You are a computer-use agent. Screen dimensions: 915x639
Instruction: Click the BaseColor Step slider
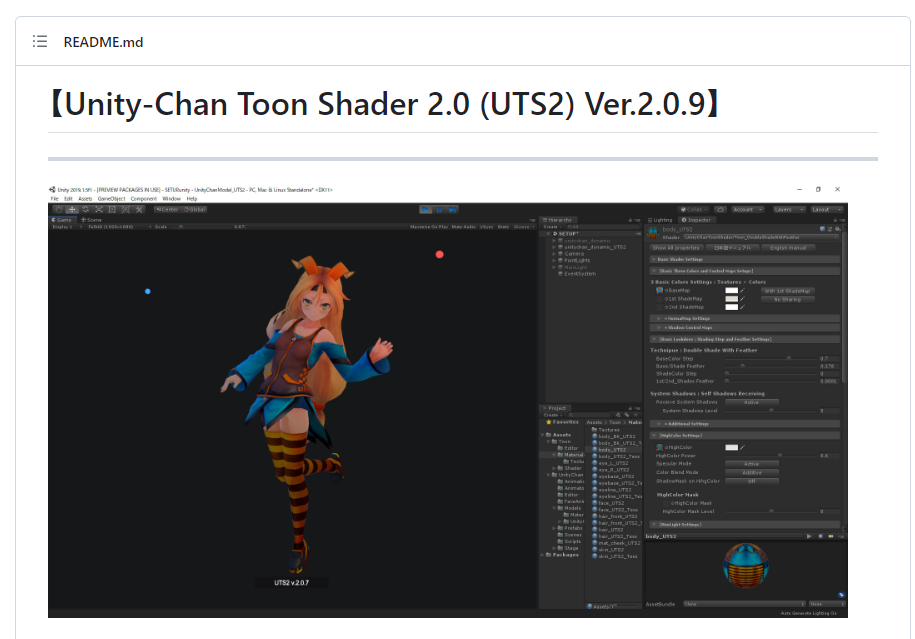[x=770, y=358]
